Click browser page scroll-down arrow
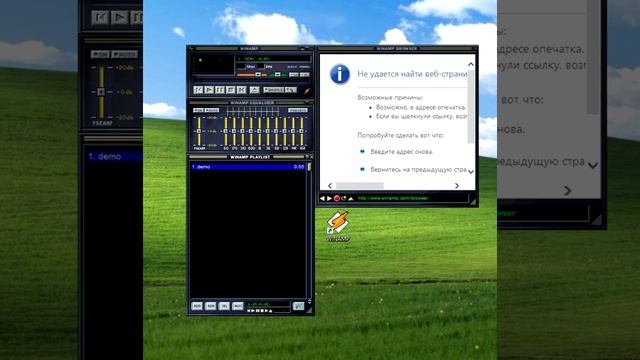640x360 pixels. tap(471, 171)
